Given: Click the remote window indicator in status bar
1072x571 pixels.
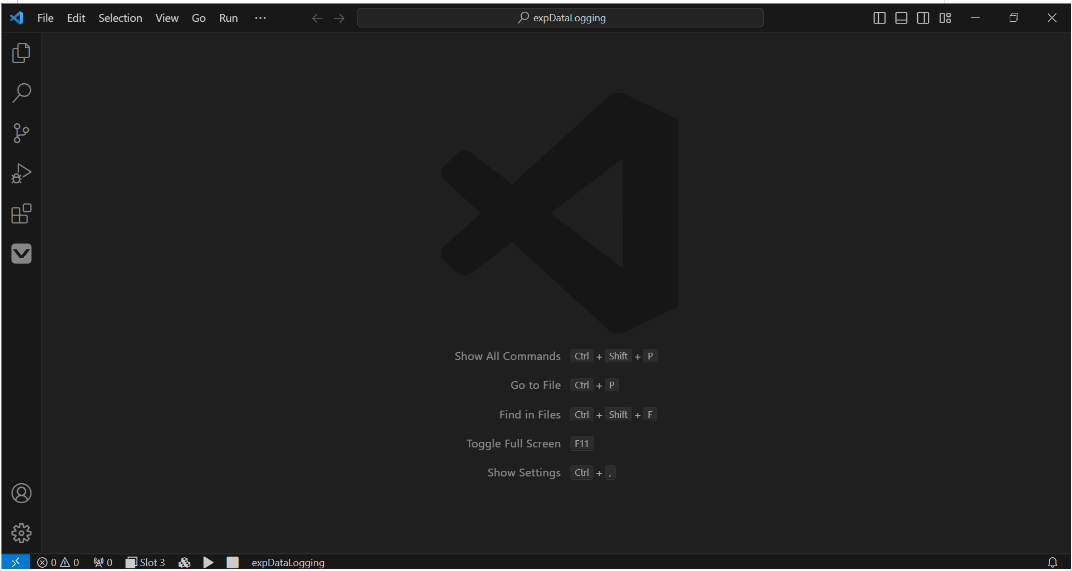Looking at the screenshot, I should coord(15,562).
